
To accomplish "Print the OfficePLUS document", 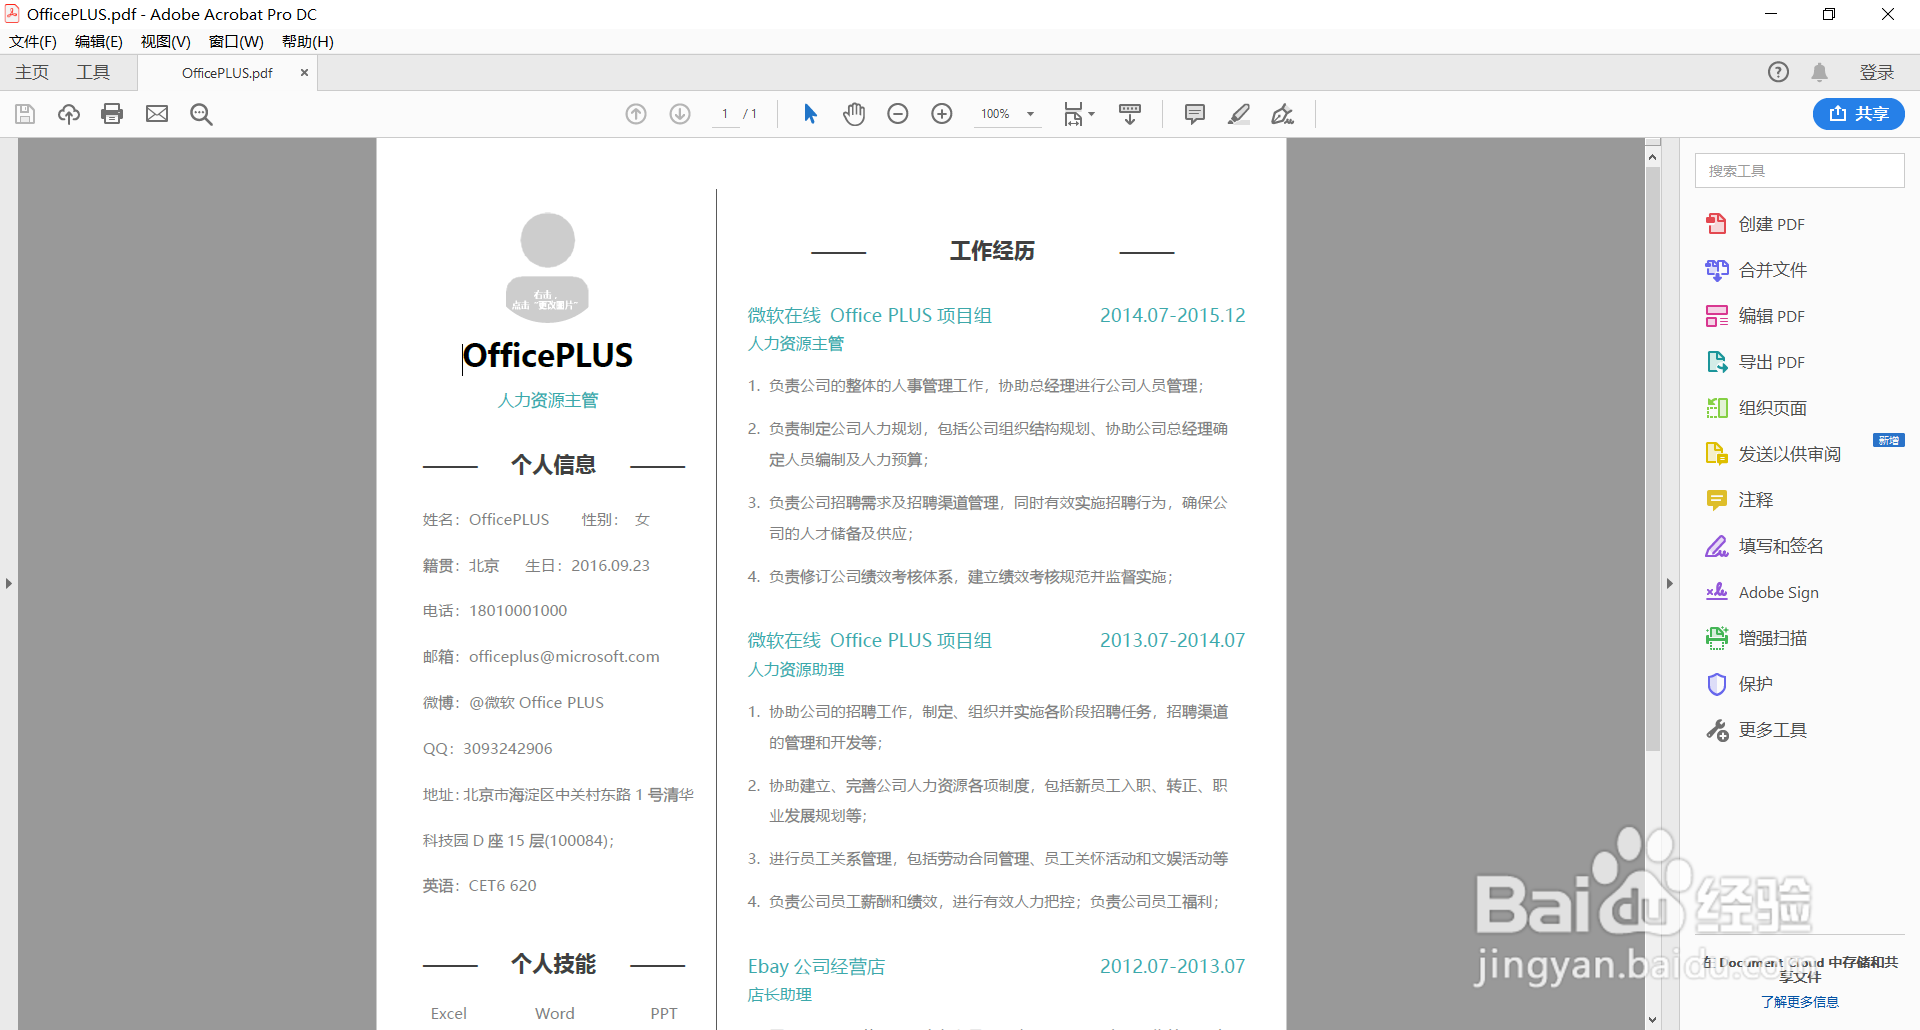I will pyautogui.click(x=111, y=113).
